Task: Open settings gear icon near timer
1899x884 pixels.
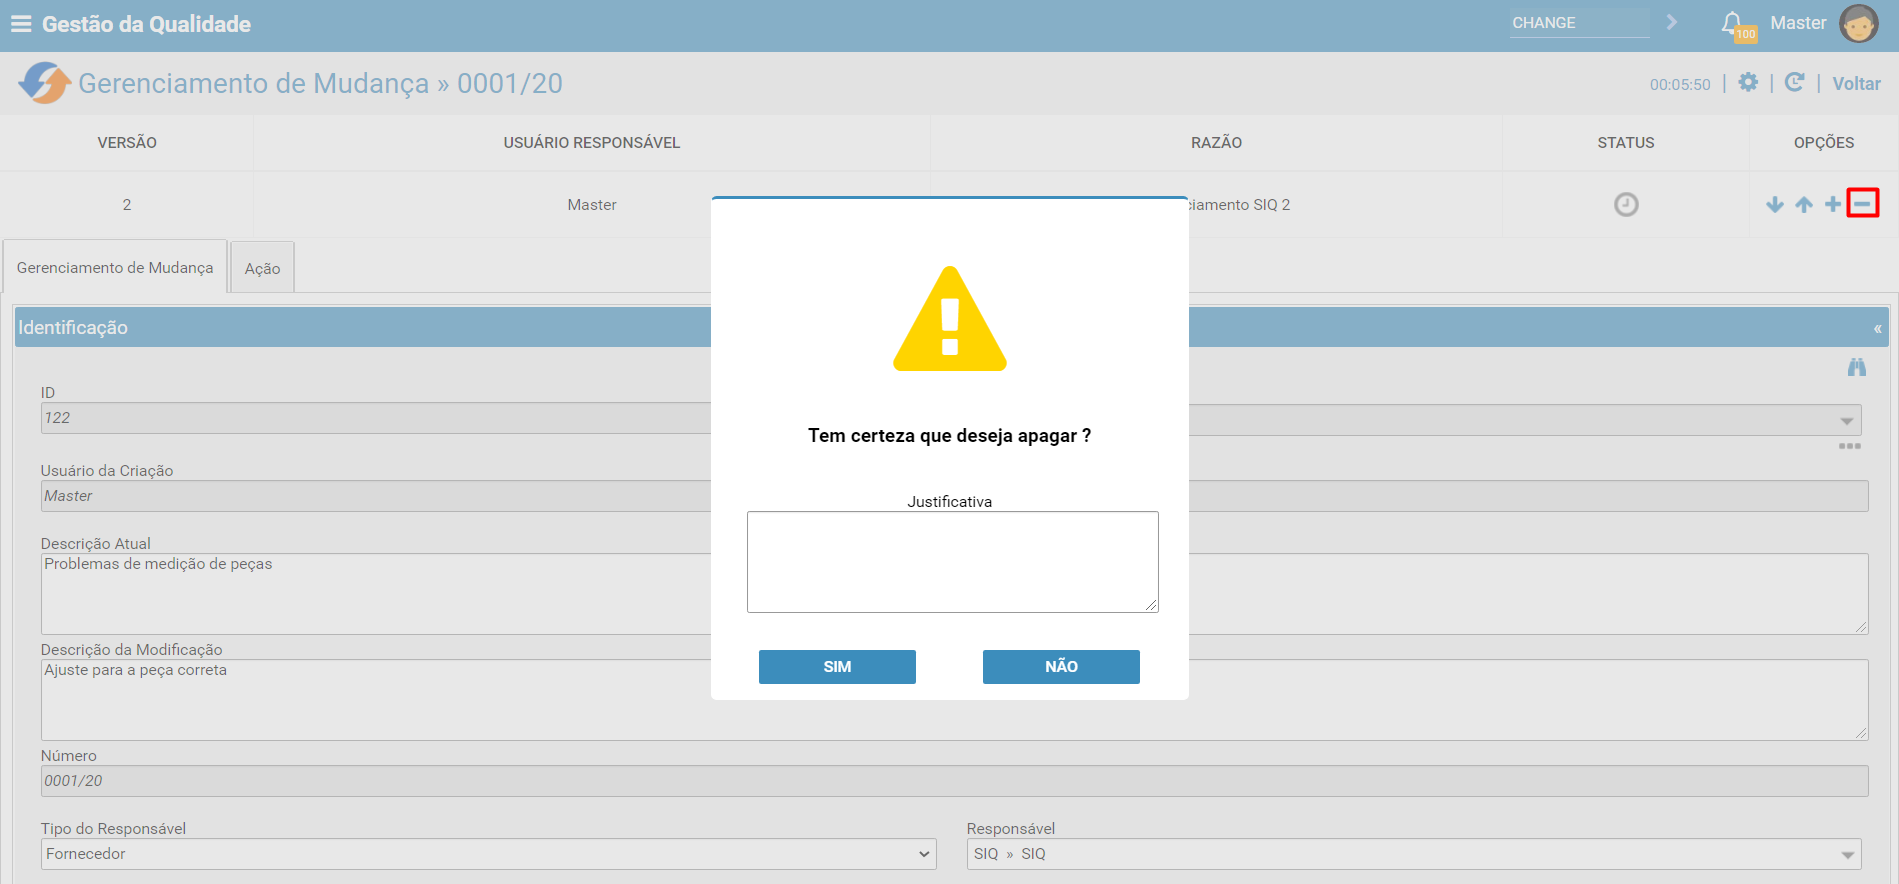Action: click(1748, 82)
